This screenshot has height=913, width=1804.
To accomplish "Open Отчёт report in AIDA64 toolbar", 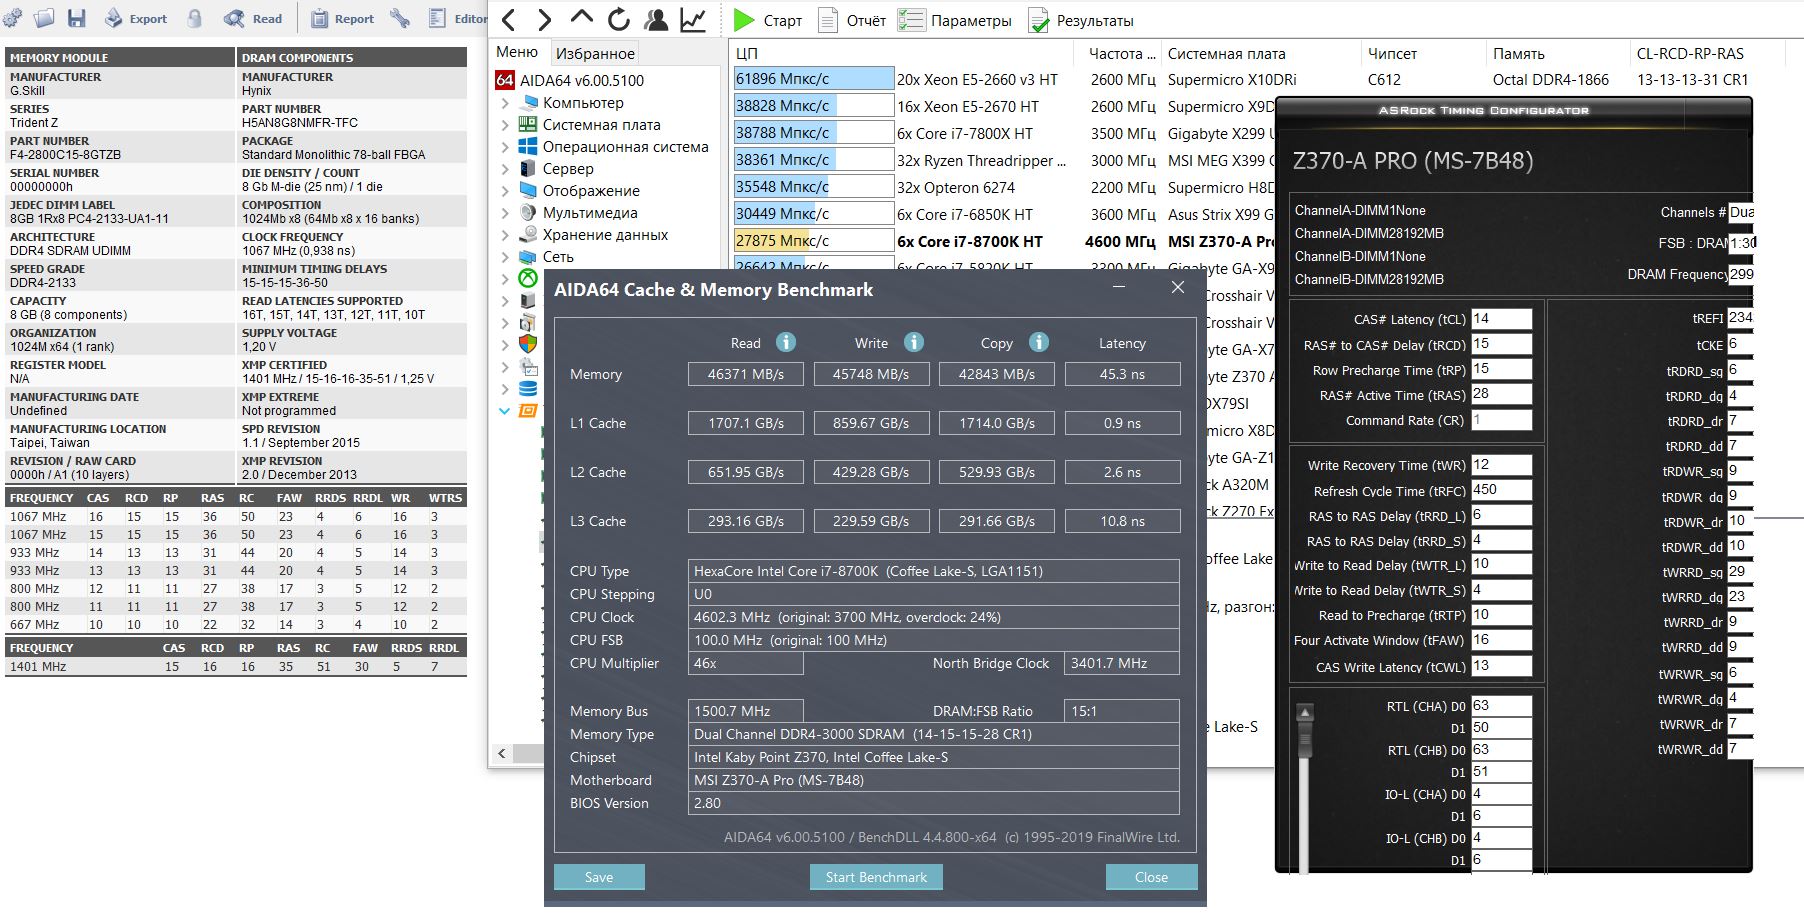I will pos(852,20).
